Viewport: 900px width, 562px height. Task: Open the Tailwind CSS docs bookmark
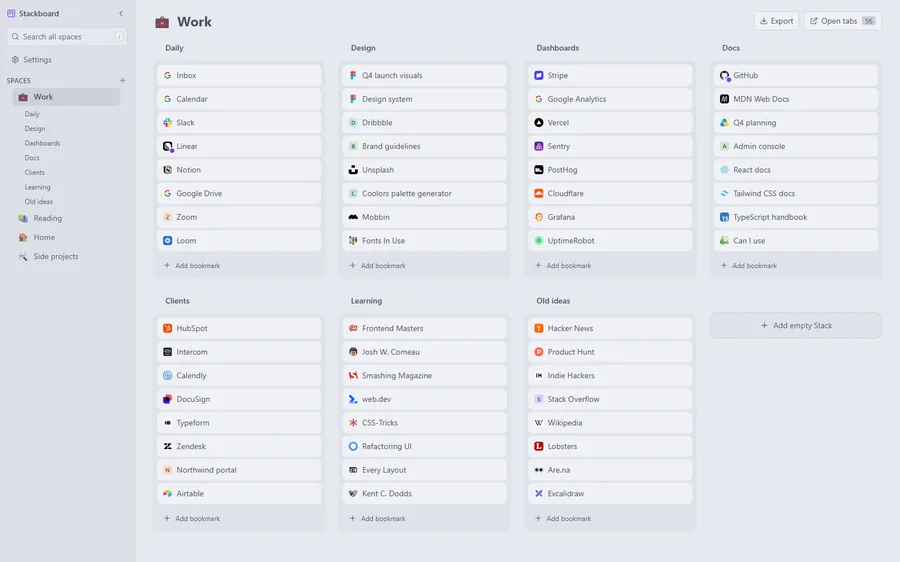click(796, 193)
